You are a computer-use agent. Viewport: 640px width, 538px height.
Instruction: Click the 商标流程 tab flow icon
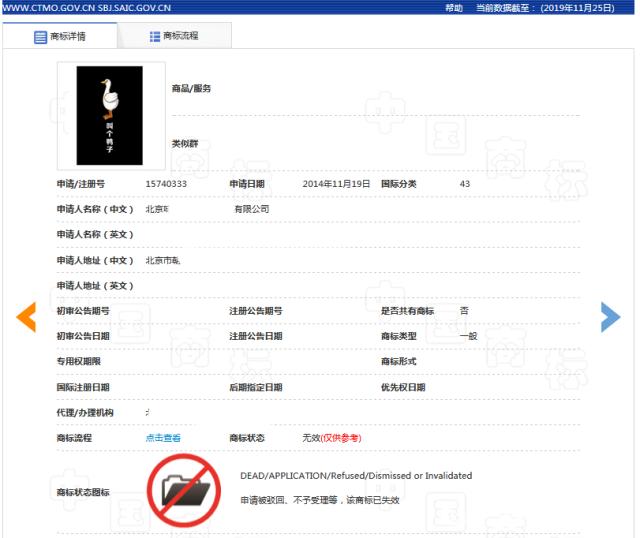point(155,37)
